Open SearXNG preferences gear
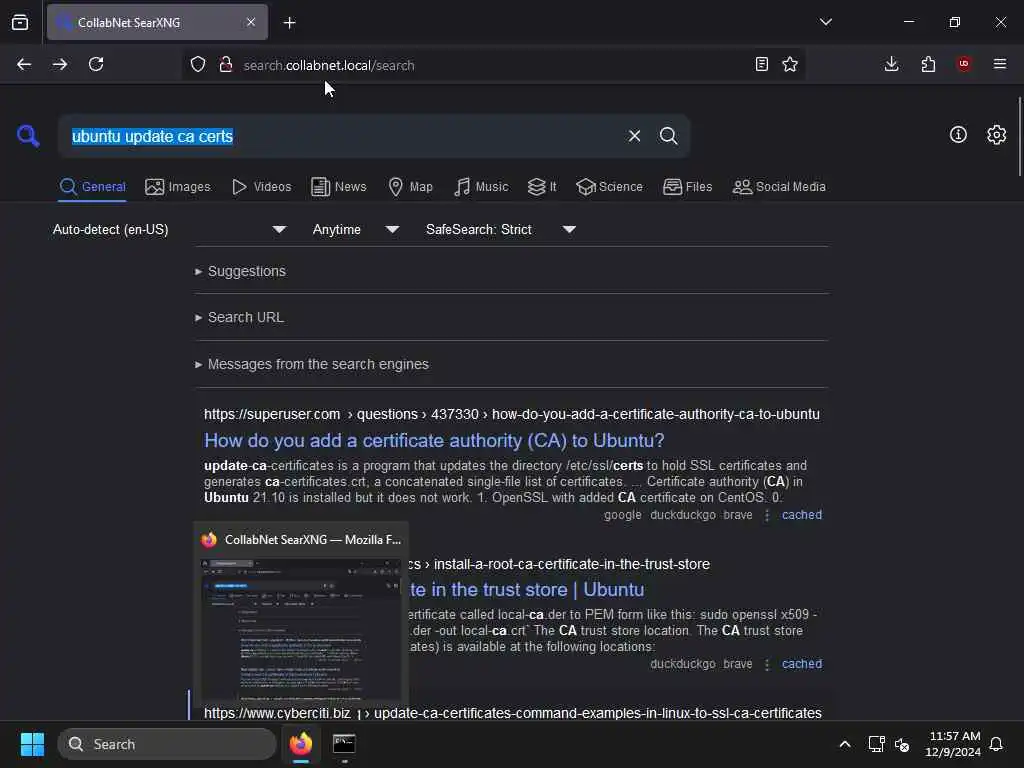 [x=997, y=135]
